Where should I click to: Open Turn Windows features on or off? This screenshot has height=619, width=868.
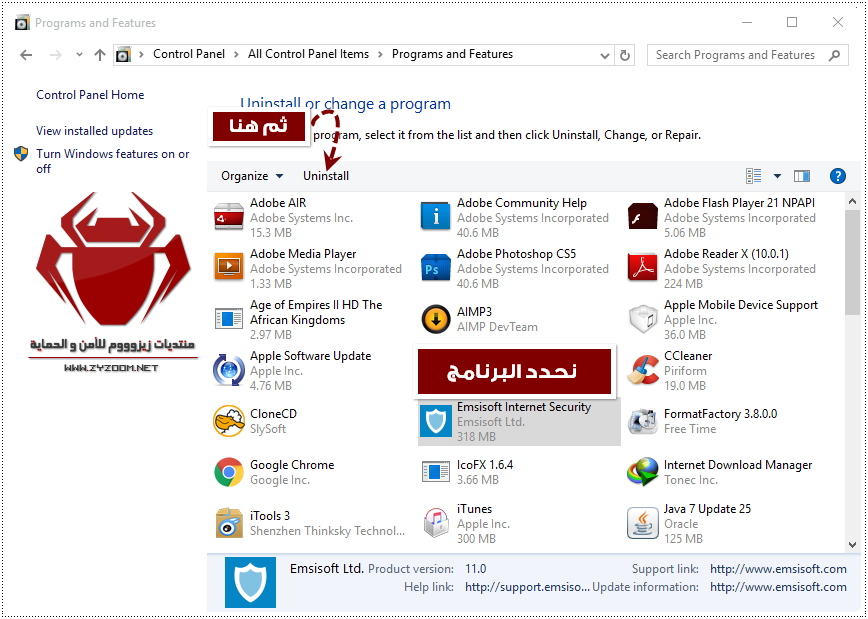(113, 161)
